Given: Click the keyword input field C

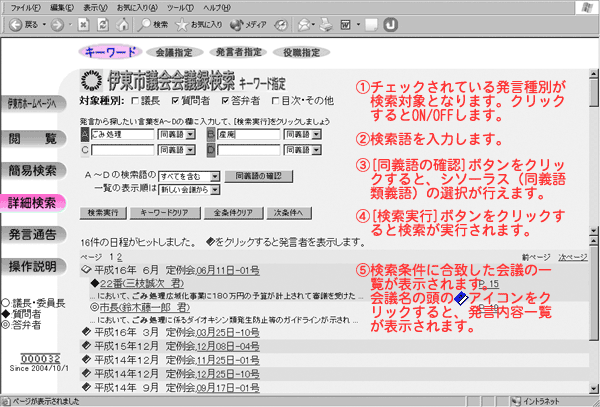Looking at the screenshot, I should [x=122, y=150].
